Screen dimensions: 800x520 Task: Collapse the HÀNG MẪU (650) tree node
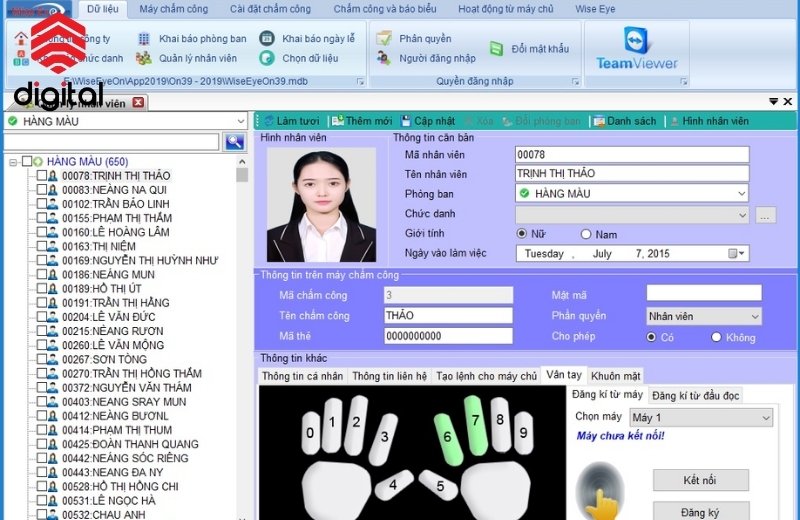[14, 162]
